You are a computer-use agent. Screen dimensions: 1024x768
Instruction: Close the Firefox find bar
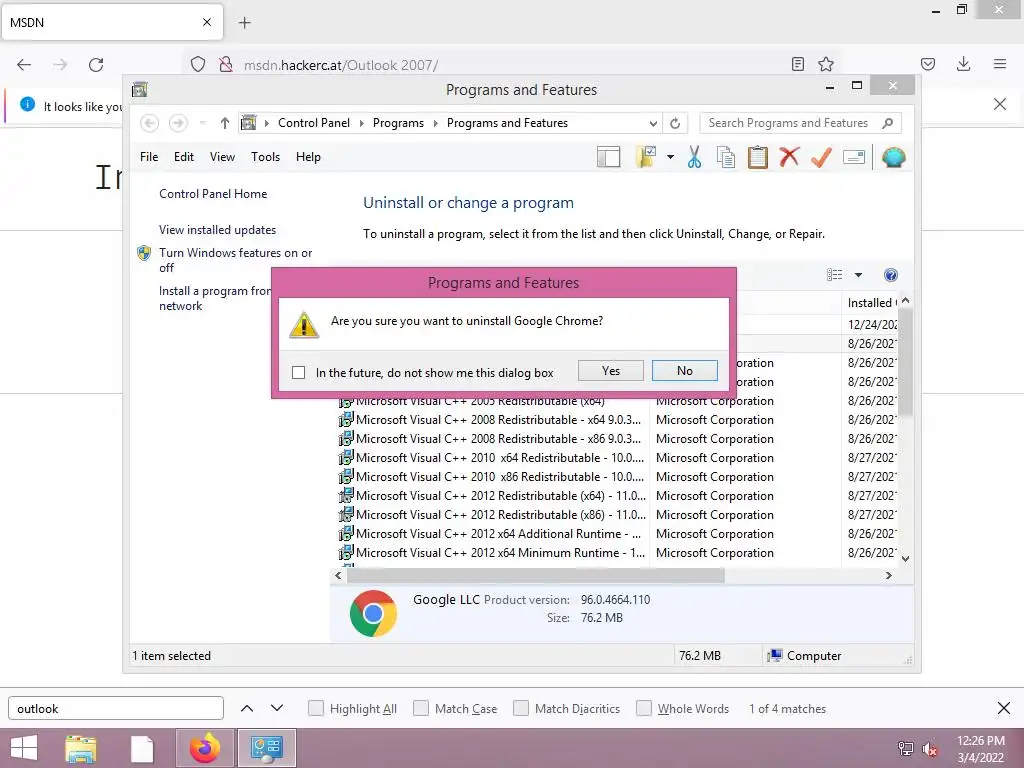click(1004, 708)
